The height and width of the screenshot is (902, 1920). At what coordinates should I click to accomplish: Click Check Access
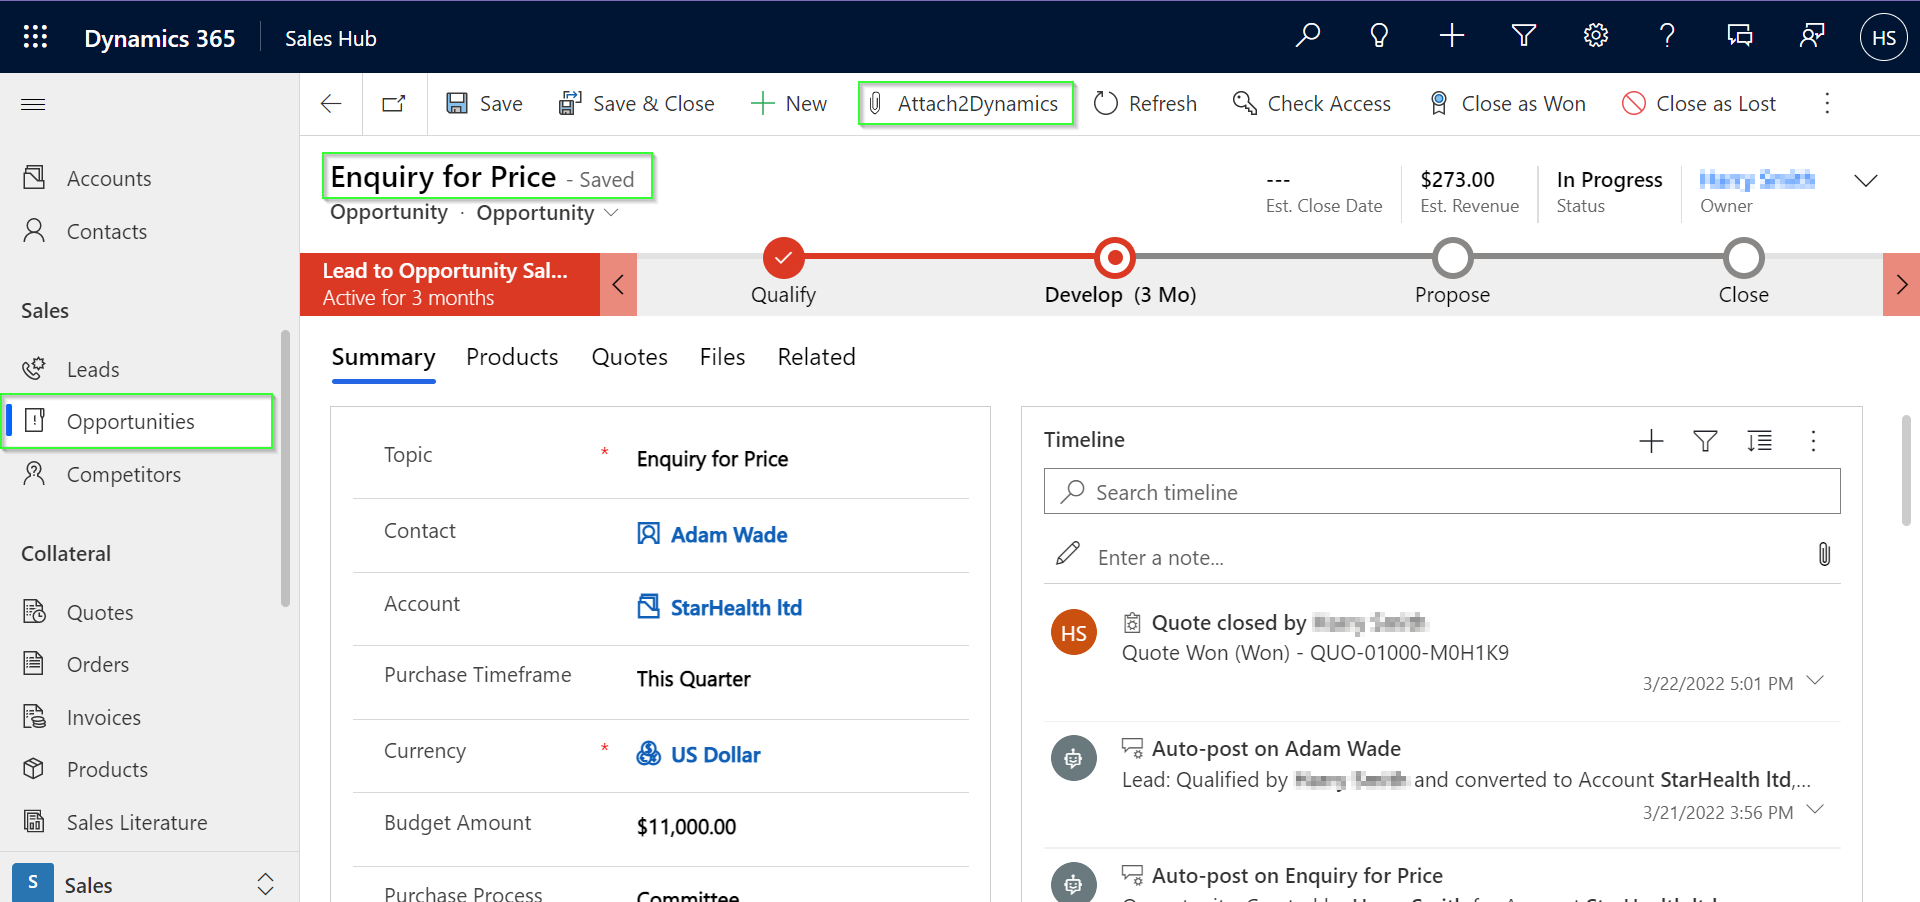pyautogui.click(x=1311, y=103)
